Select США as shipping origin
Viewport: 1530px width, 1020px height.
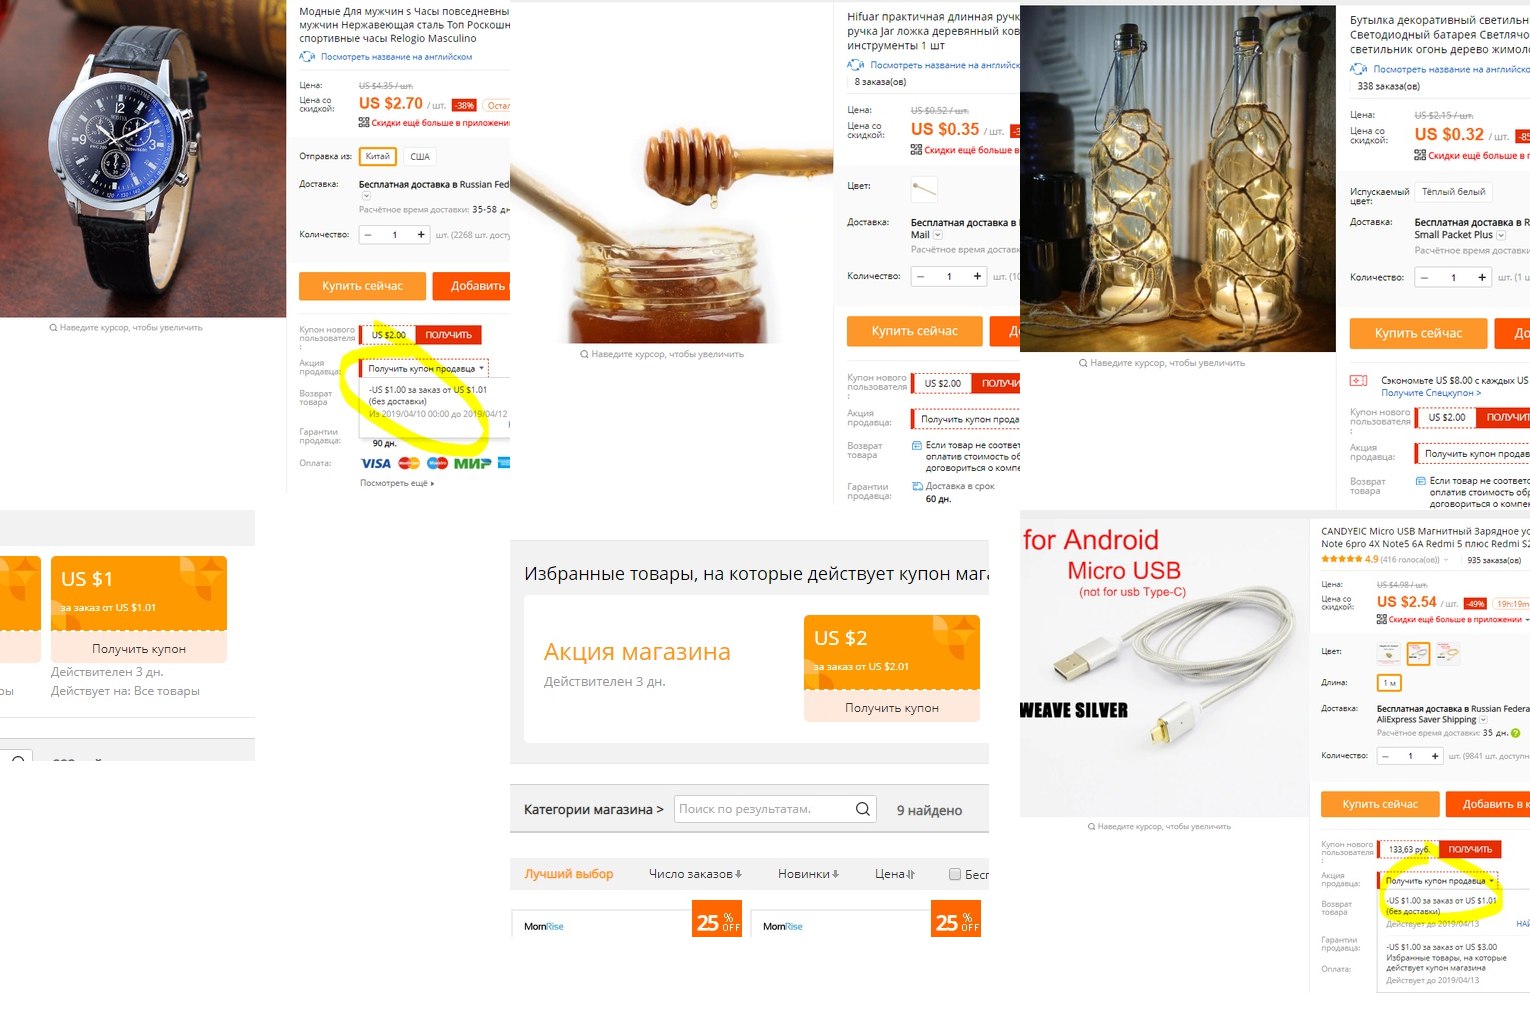point(420,156)
